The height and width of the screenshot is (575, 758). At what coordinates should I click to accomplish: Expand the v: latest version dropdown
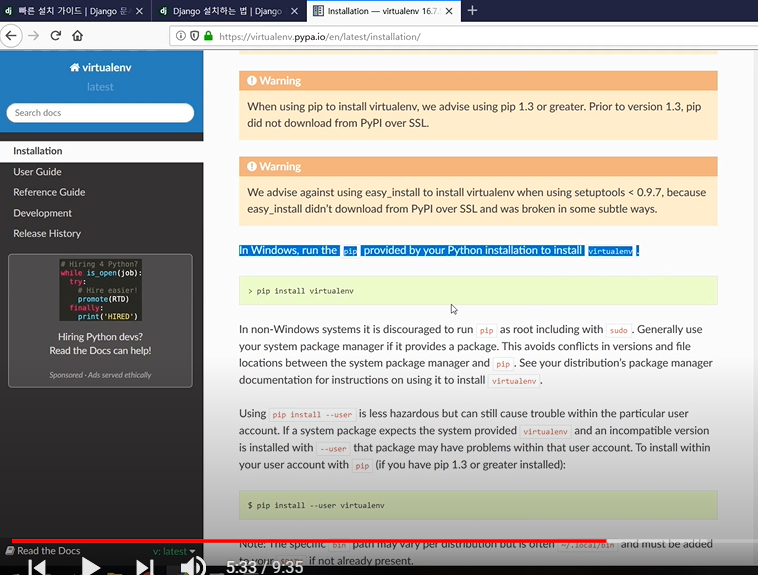pyautogui.click(x=174, y=551)
